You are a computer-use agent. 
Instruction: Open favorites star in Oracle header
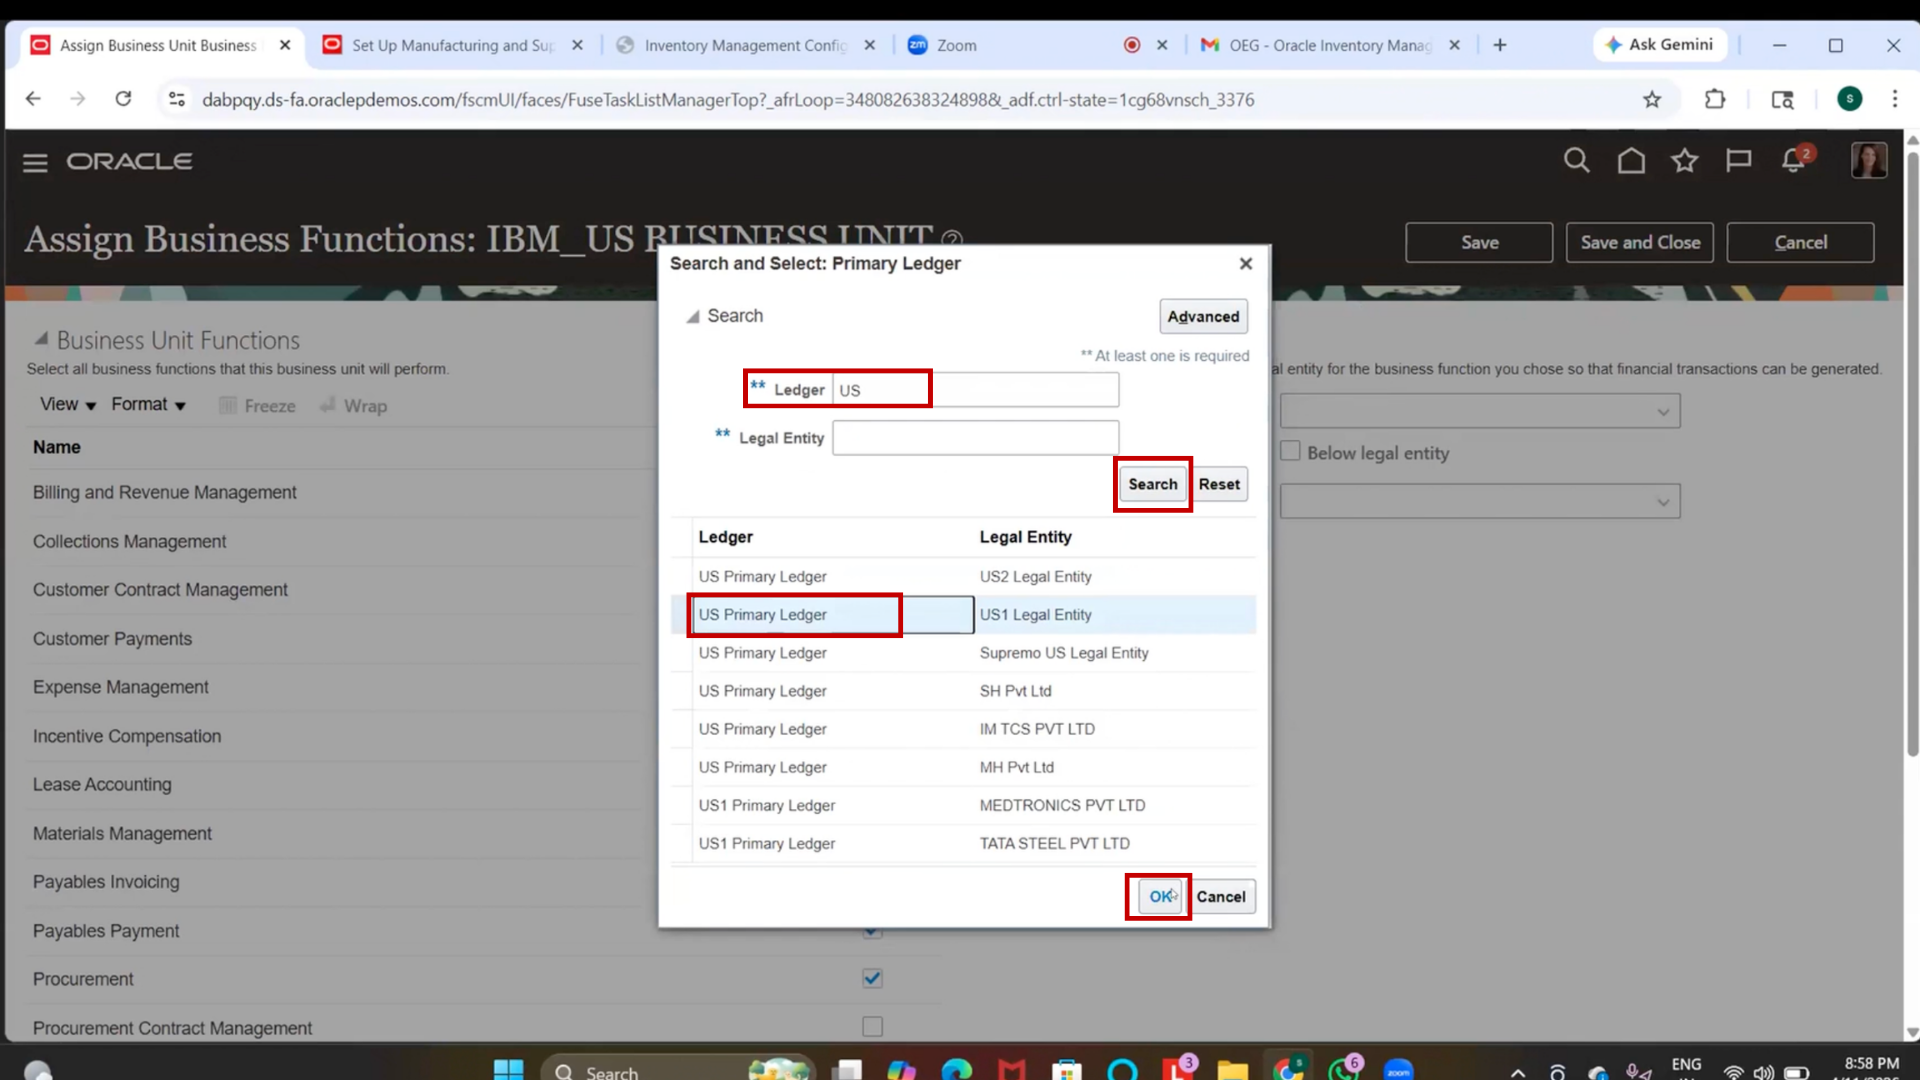(1685, 160)
